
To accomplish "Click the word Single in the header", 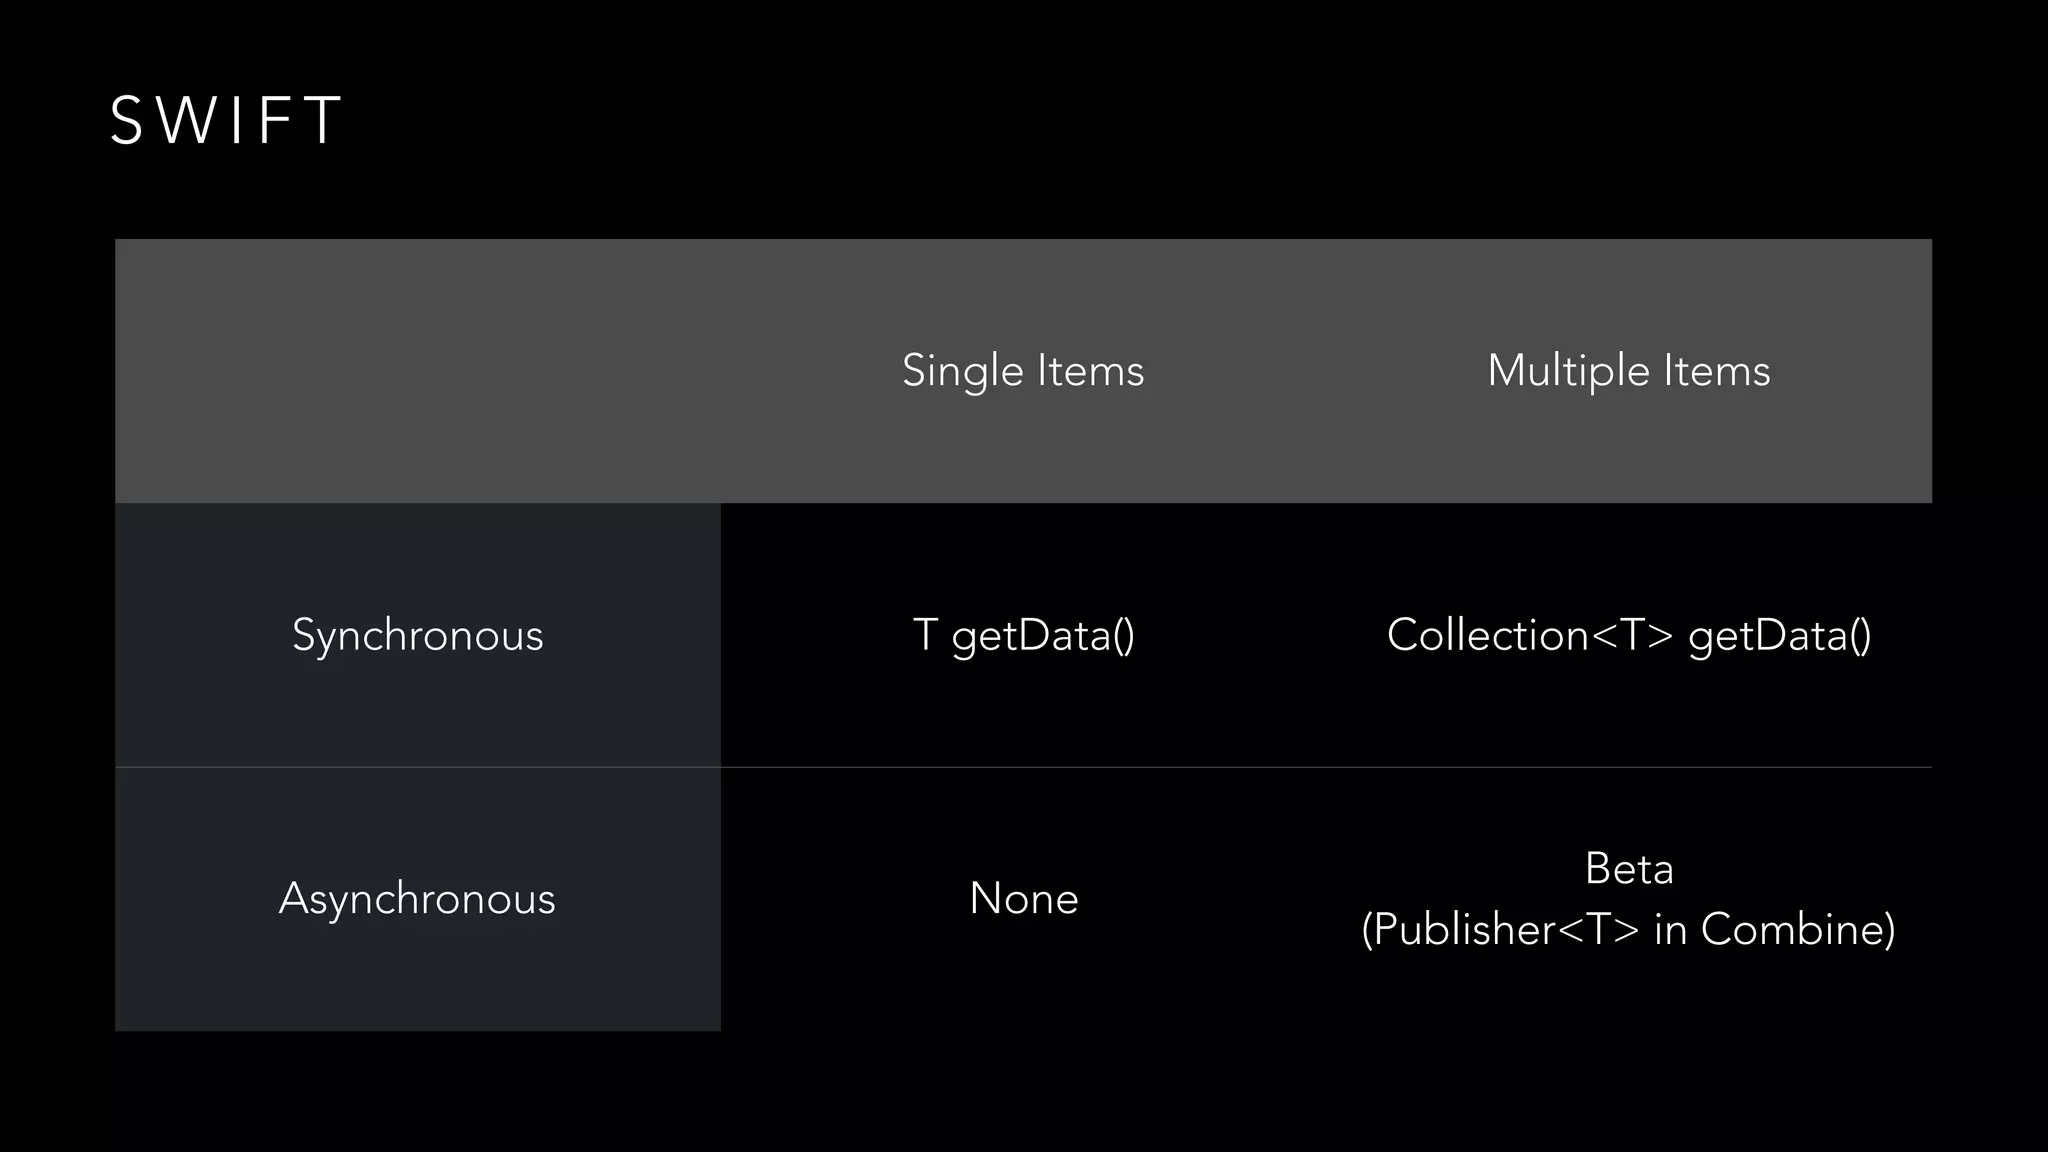I will [963, 371].
